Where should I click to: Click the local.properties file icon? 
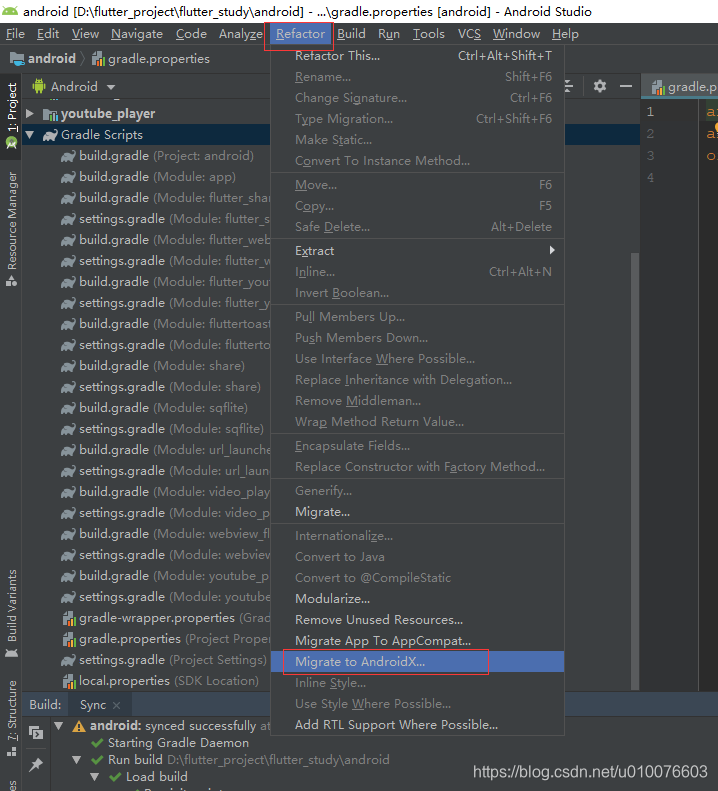click(x=69, y=682)
